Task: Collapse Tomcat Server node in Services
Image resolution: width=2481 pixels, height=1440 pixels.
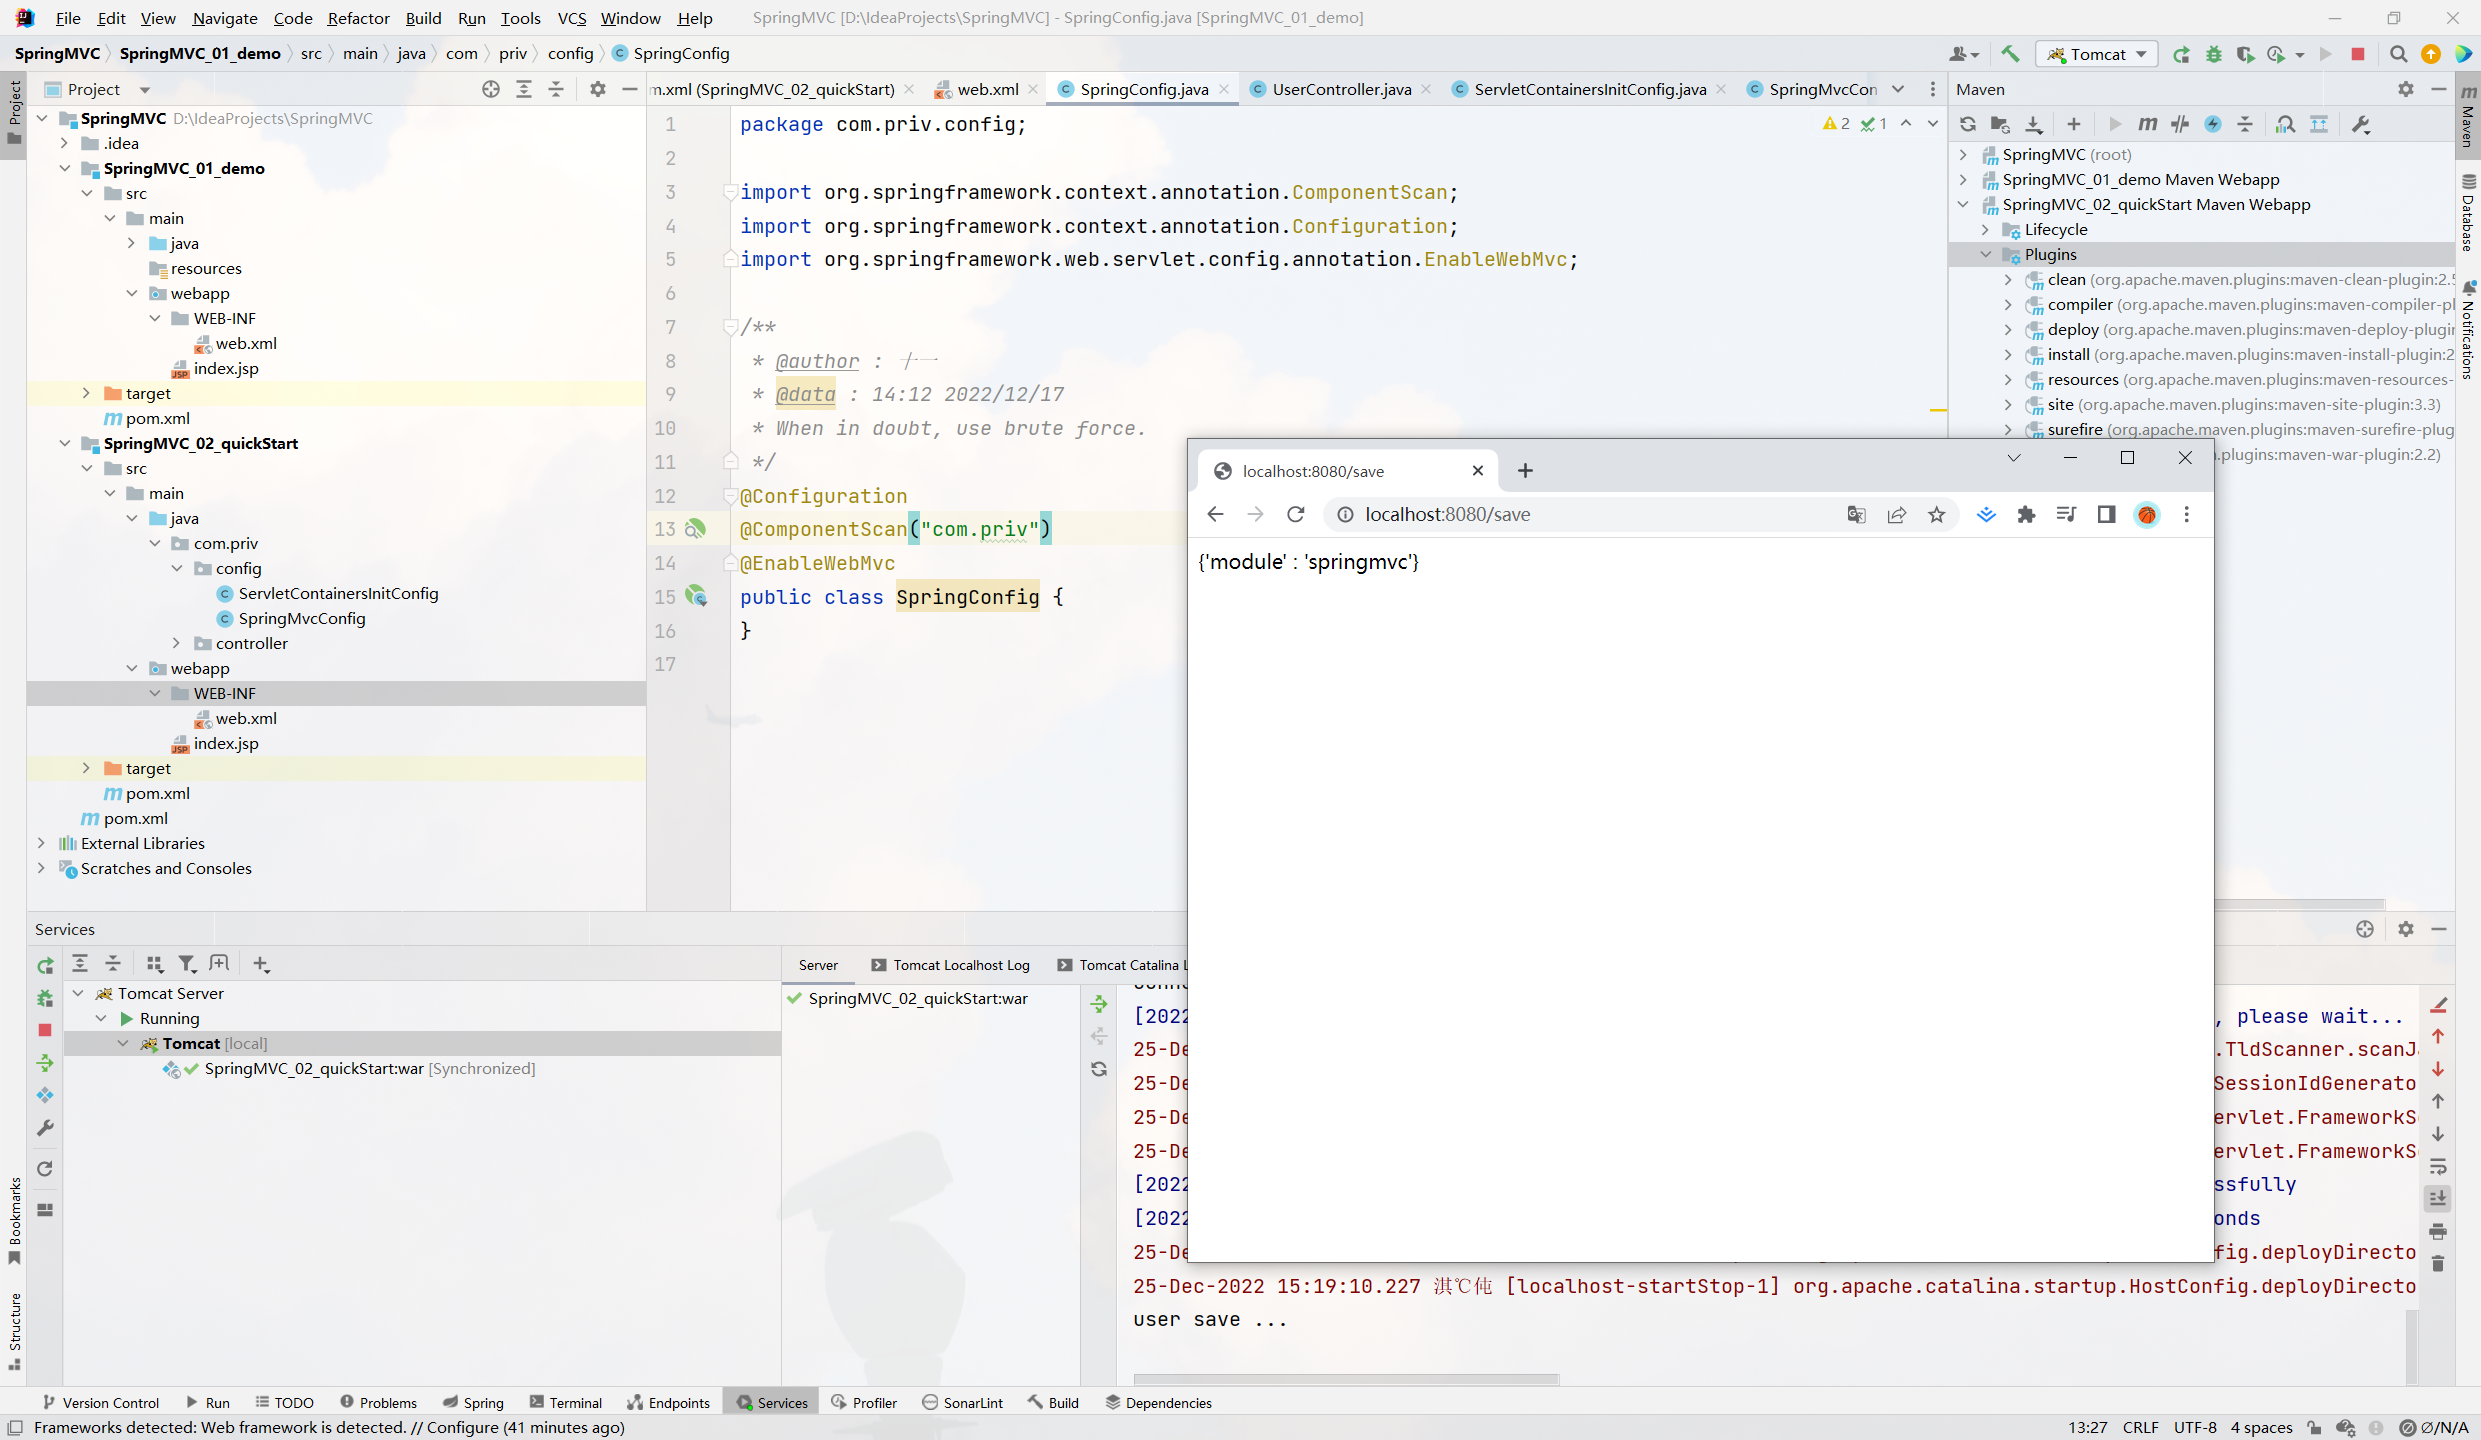Action: pos(78,993)
